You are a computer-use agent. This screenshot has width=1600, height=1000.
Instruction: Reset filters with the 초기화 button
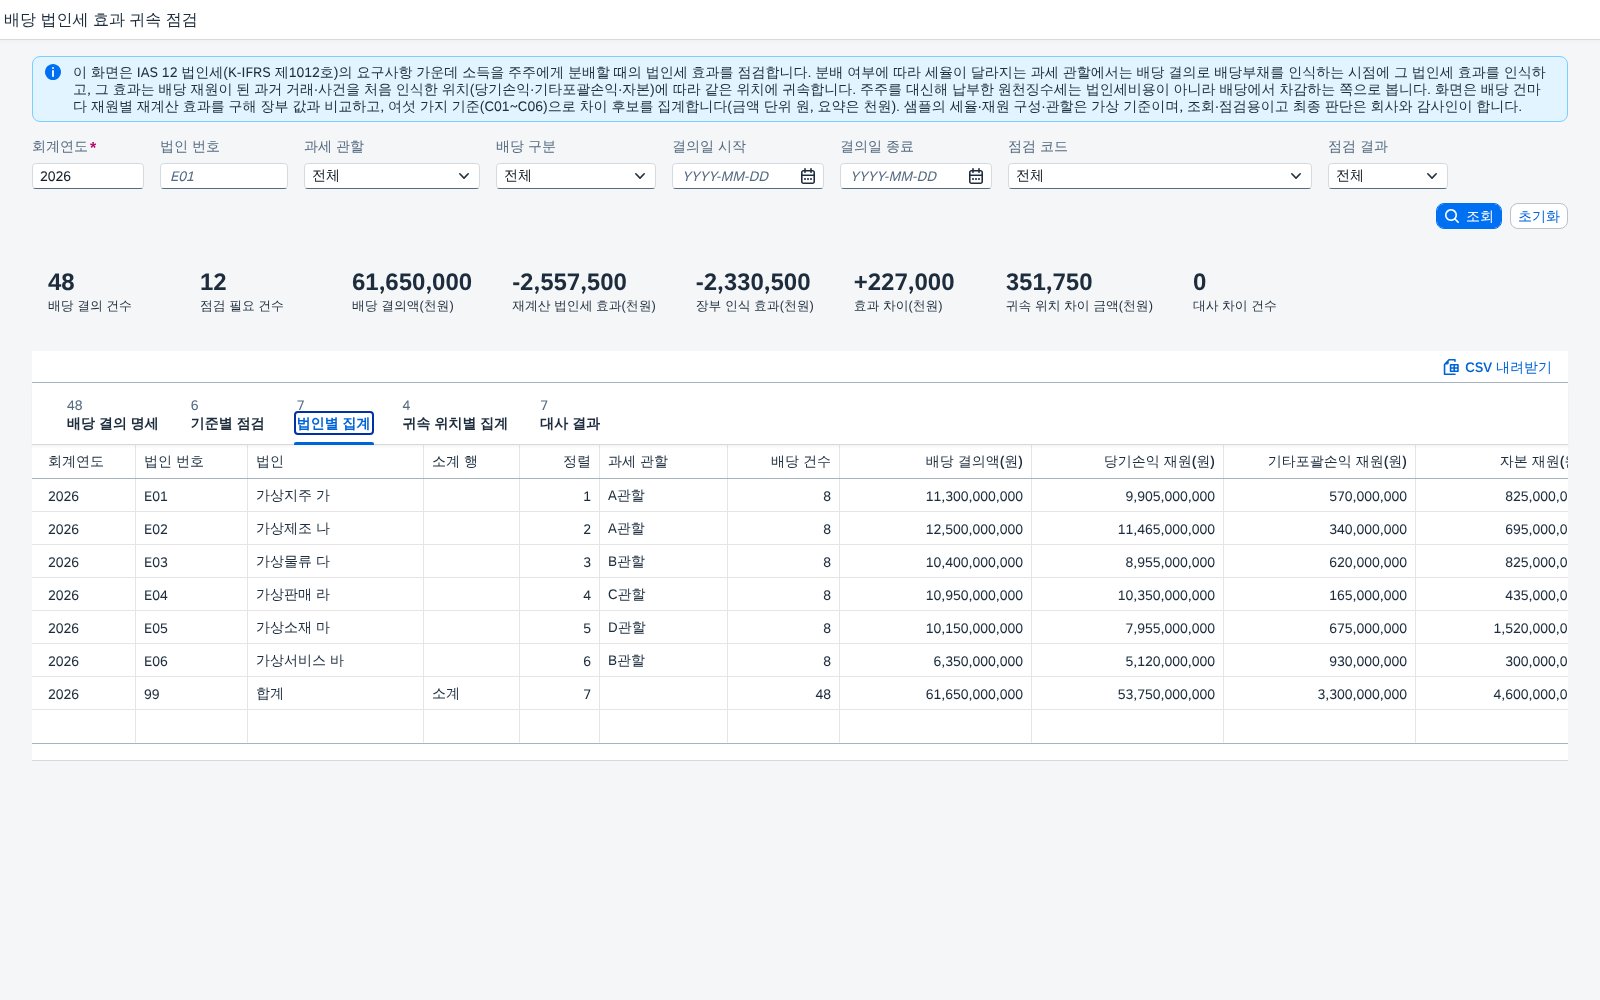(1539, 216)
